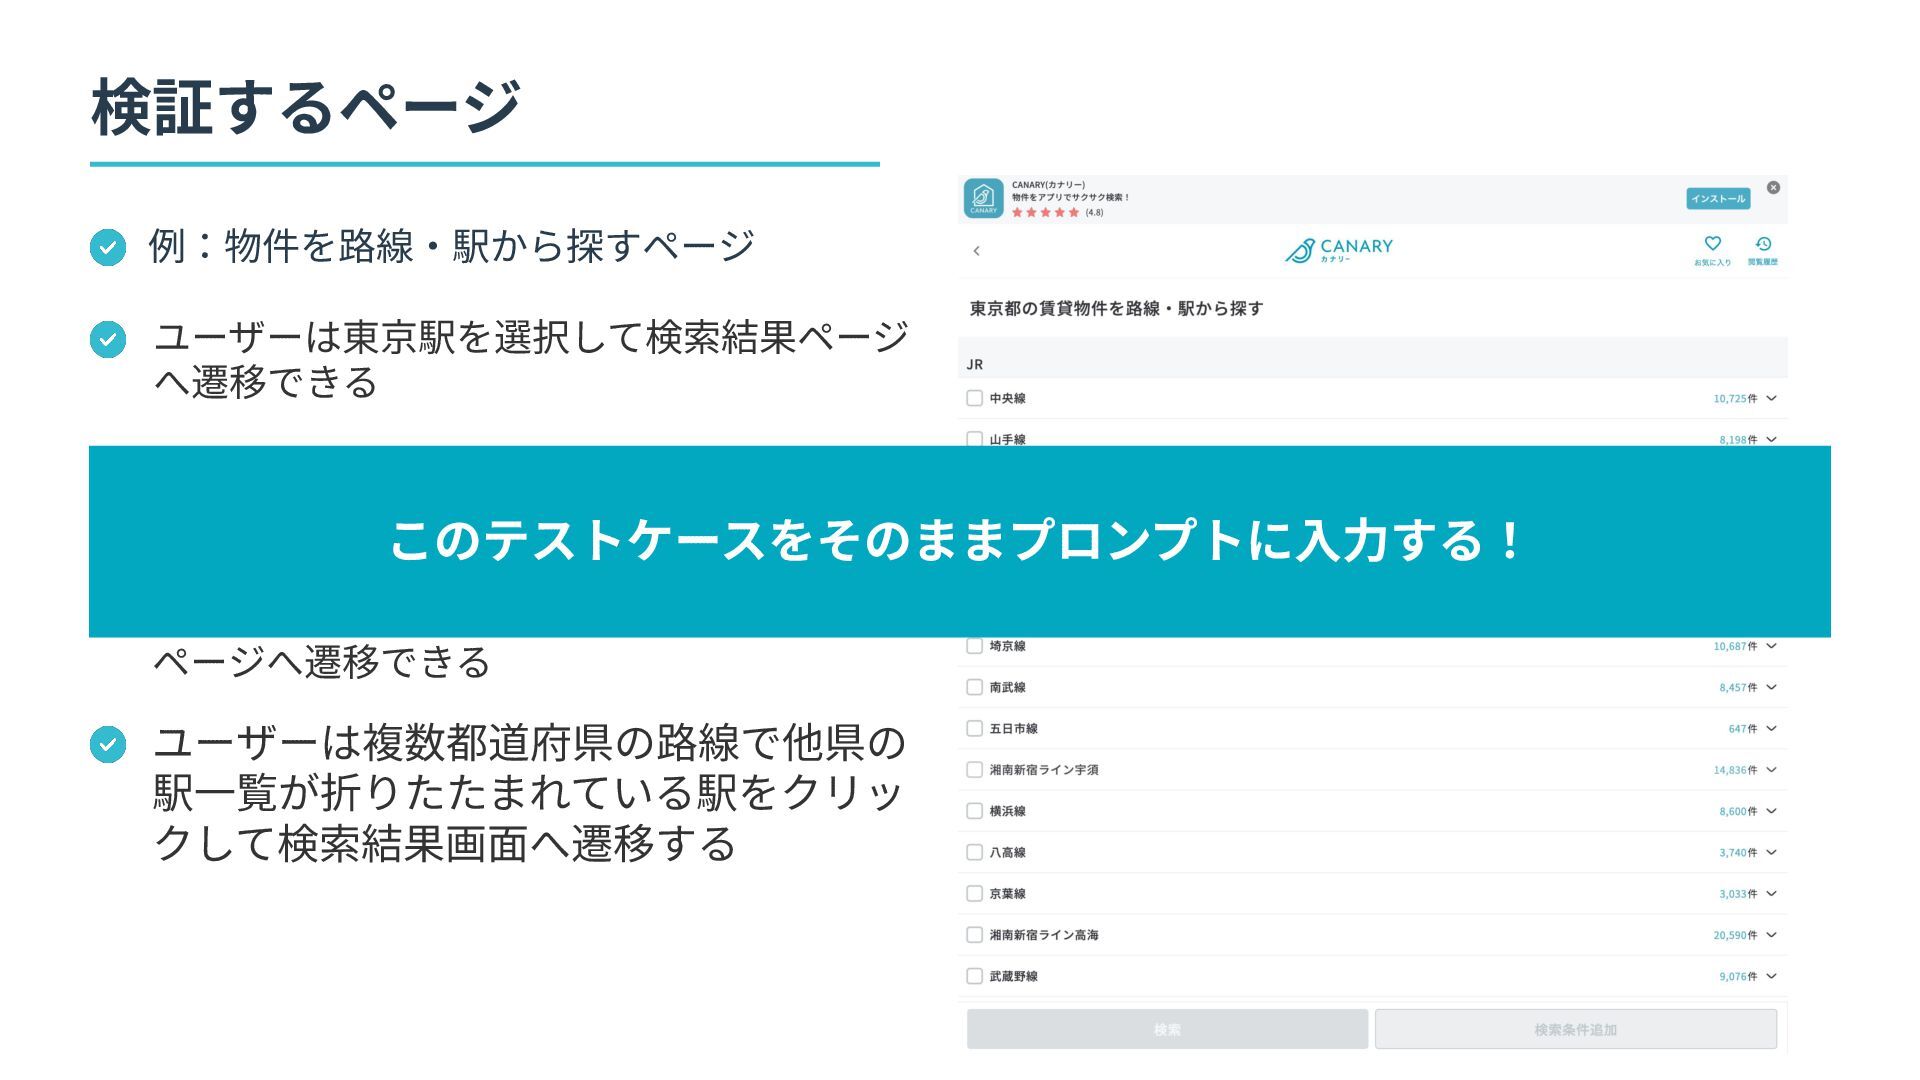
Task: Expand the 武蔵野線 station list
Action: tap(1771, 976)
